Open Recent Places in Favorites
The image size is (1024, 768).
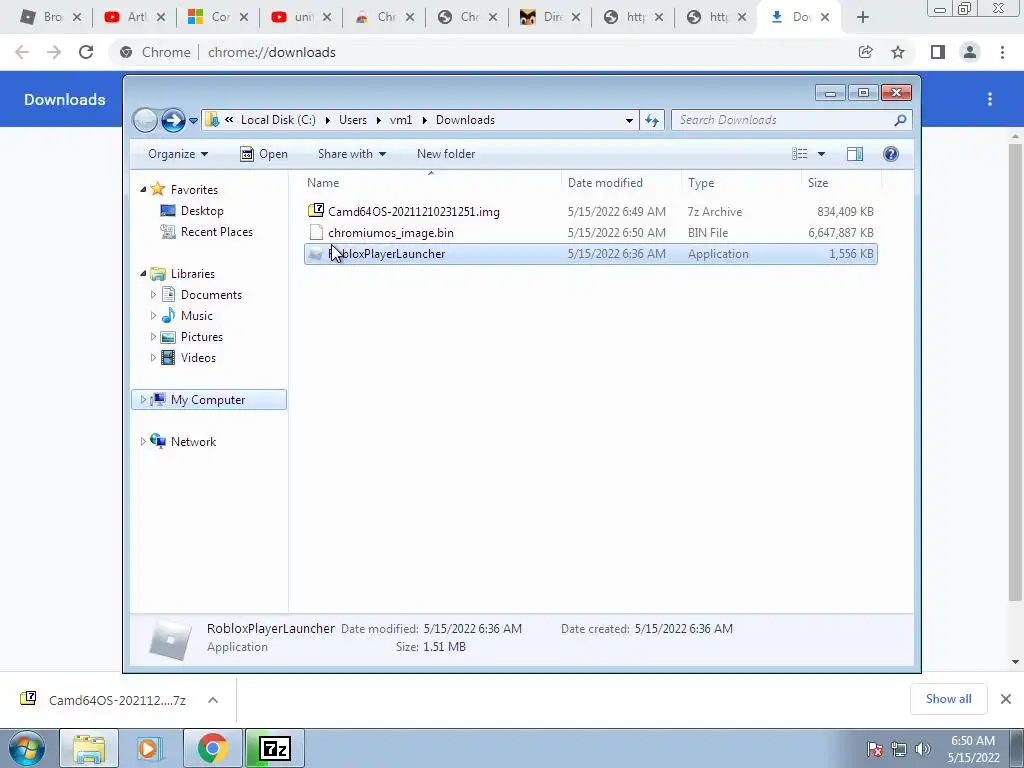pyautogui.click(x=216, y=232)
